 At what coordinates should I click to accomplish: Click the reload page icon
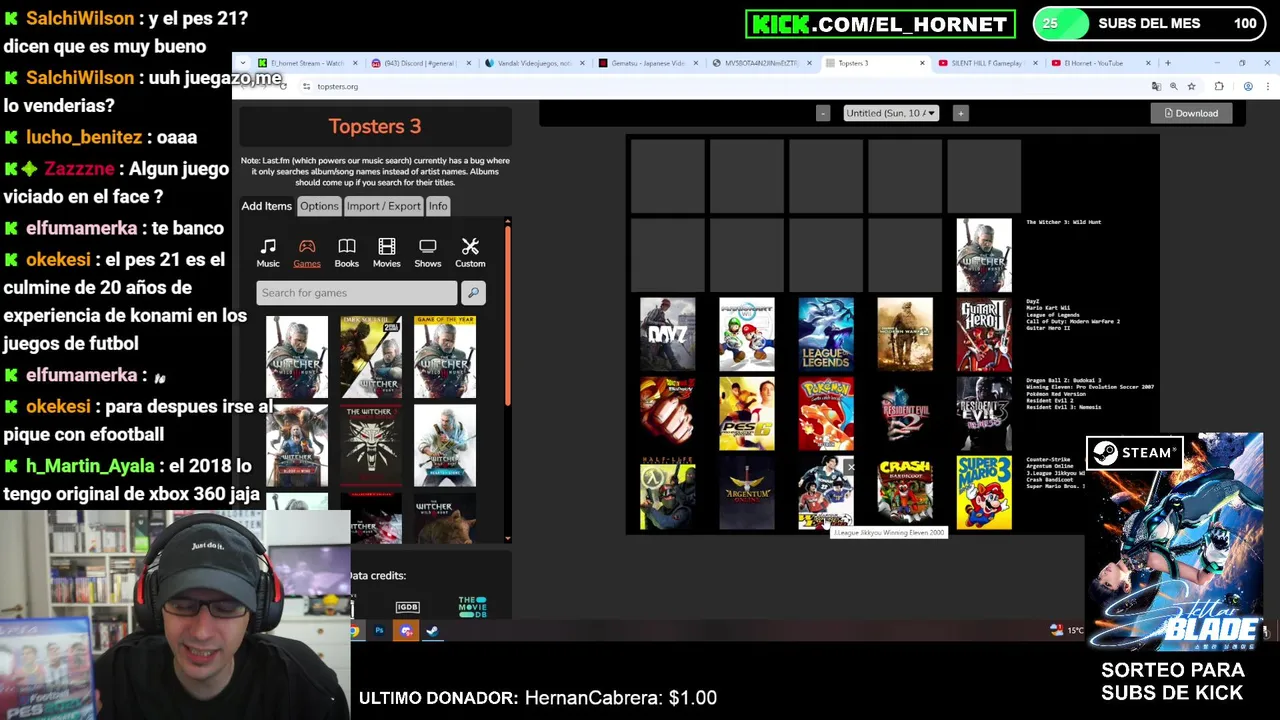[283, 87]
